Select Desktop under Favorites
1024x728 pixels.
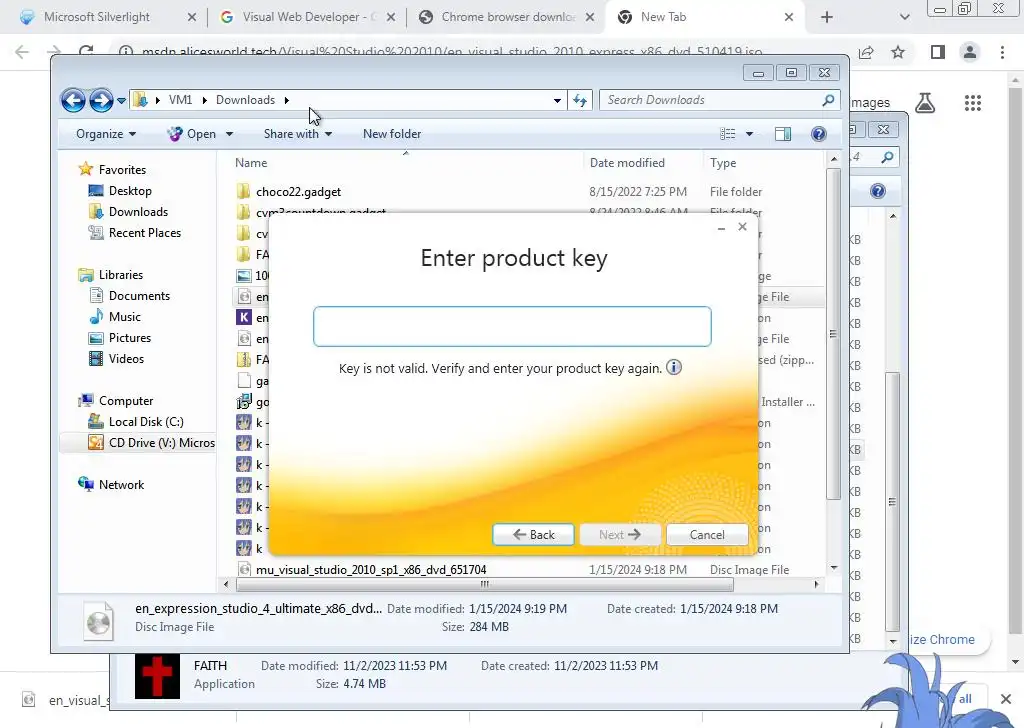[130, 191]
